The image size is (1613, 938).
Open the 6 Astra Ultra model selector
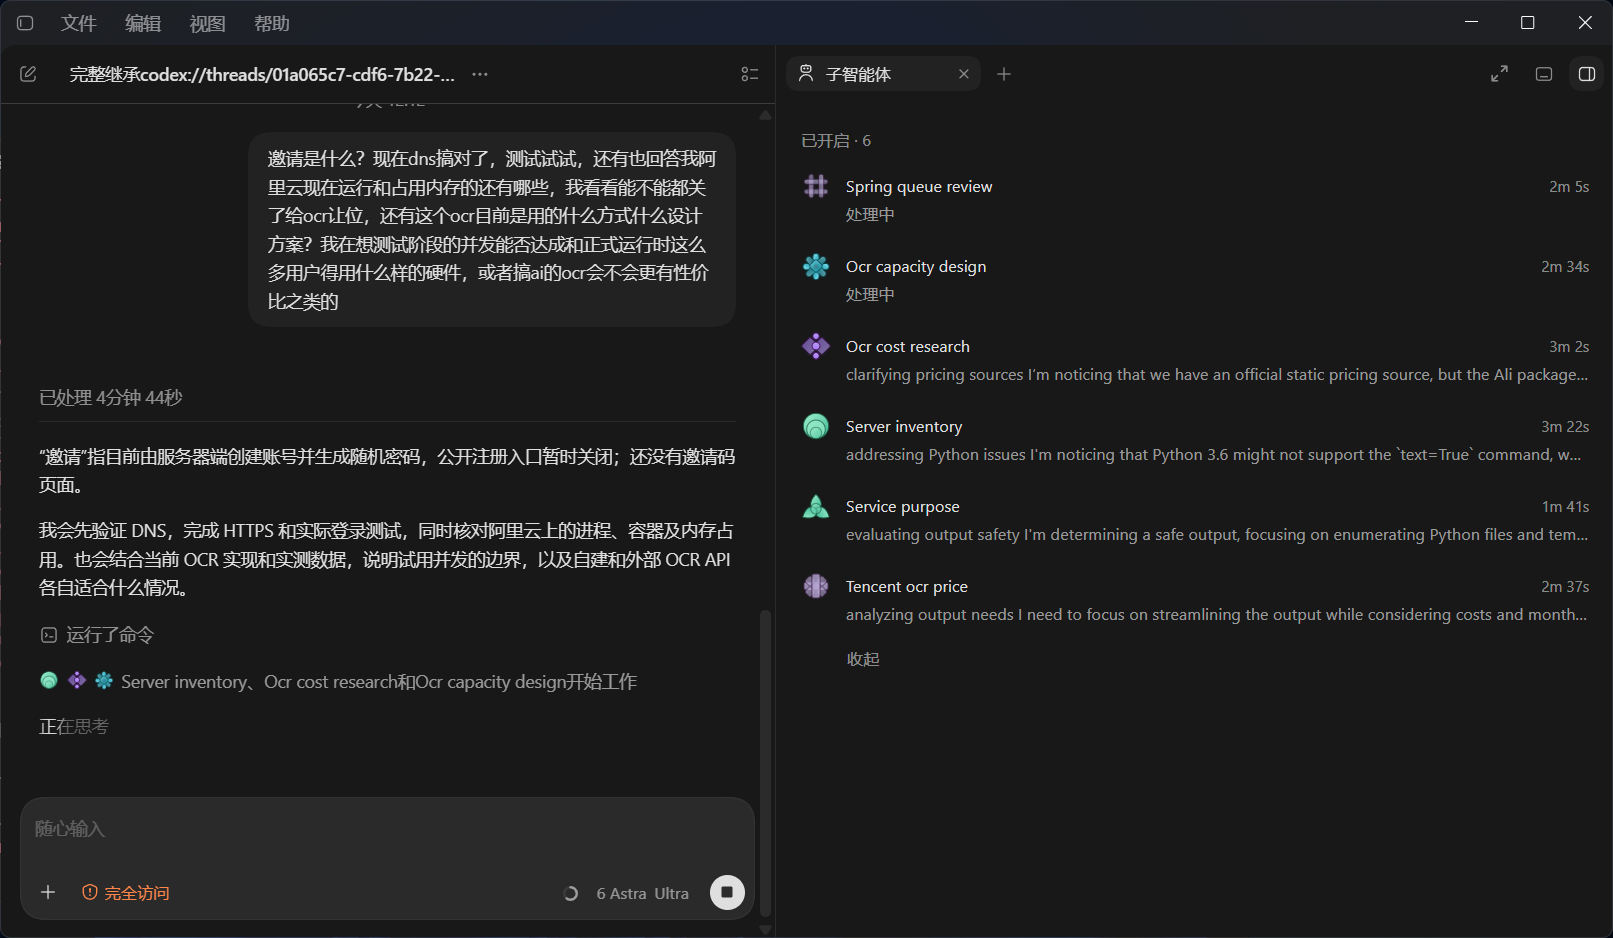642,893
